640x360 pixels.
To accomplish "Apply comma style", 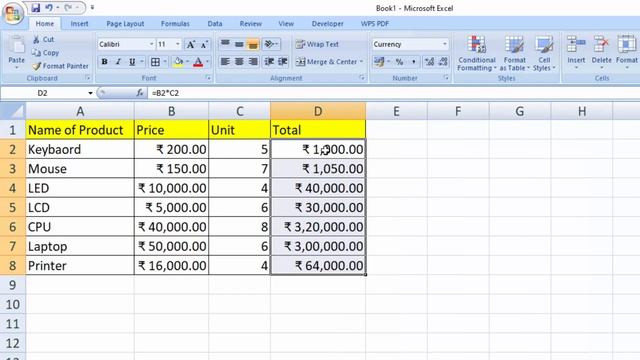I will tap(413, 62).
